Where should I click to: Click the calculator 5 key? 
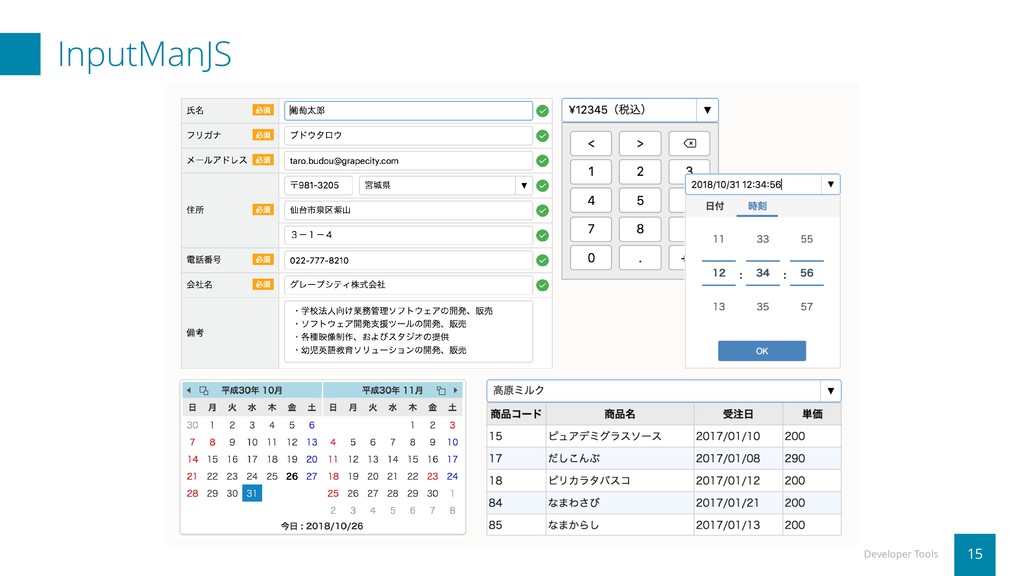pyautogui.click(x=640, y=200)
